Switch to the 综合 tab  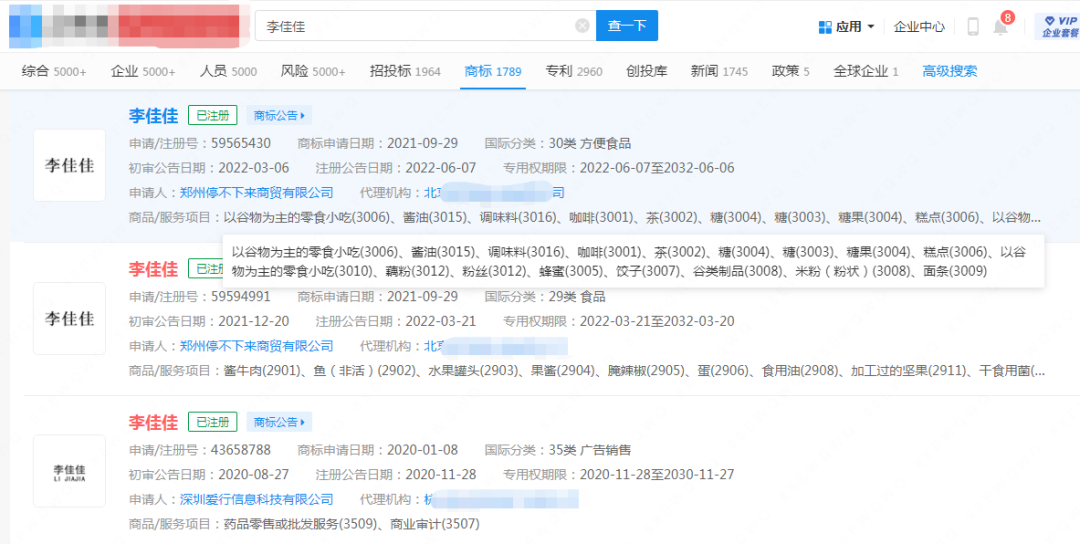tap(54, 71)
